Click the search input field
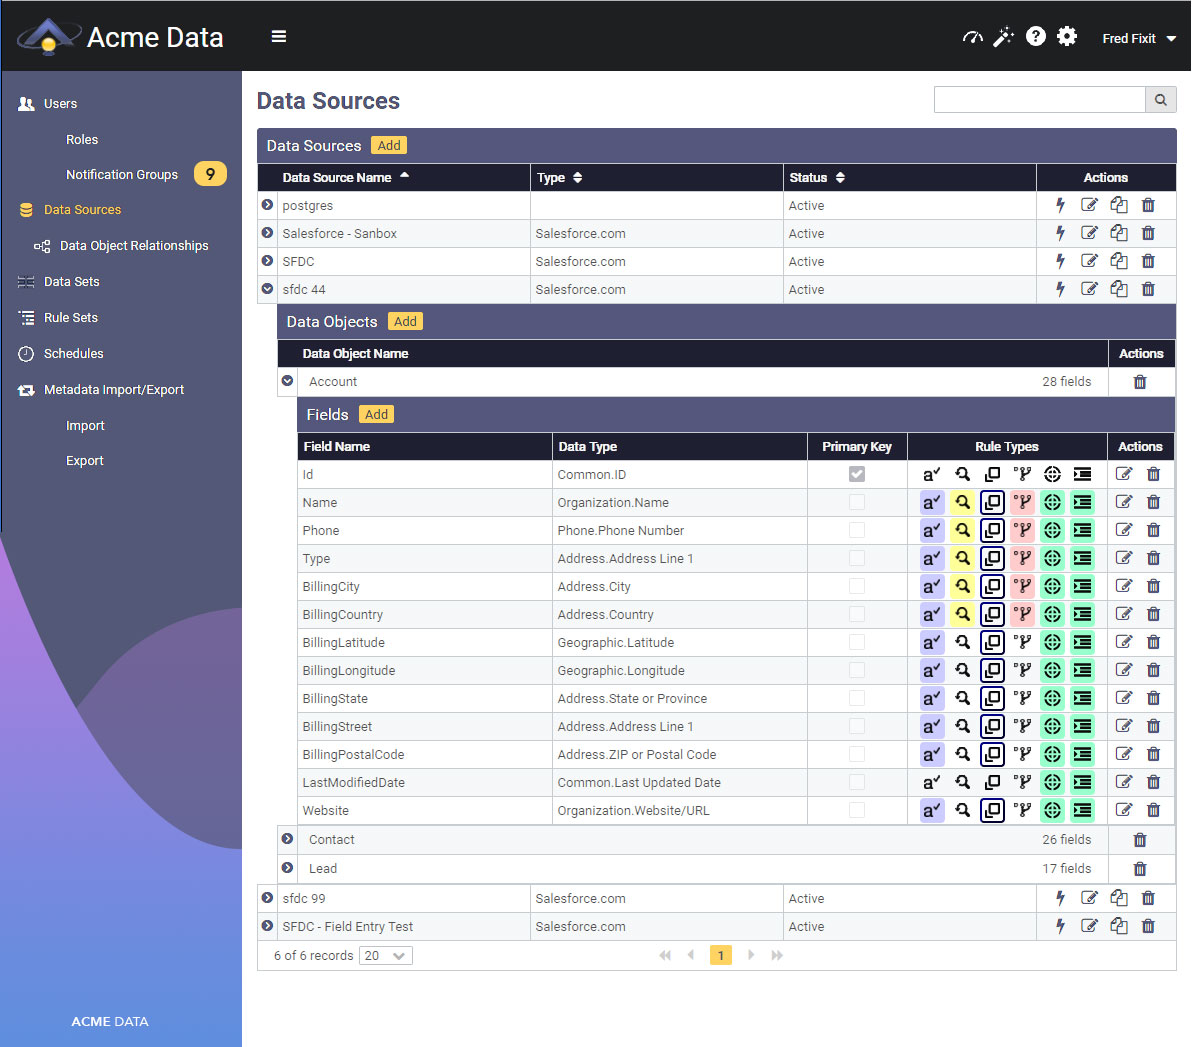The width and height of the screenshot is (1193, 1047). pos(1039,100)
